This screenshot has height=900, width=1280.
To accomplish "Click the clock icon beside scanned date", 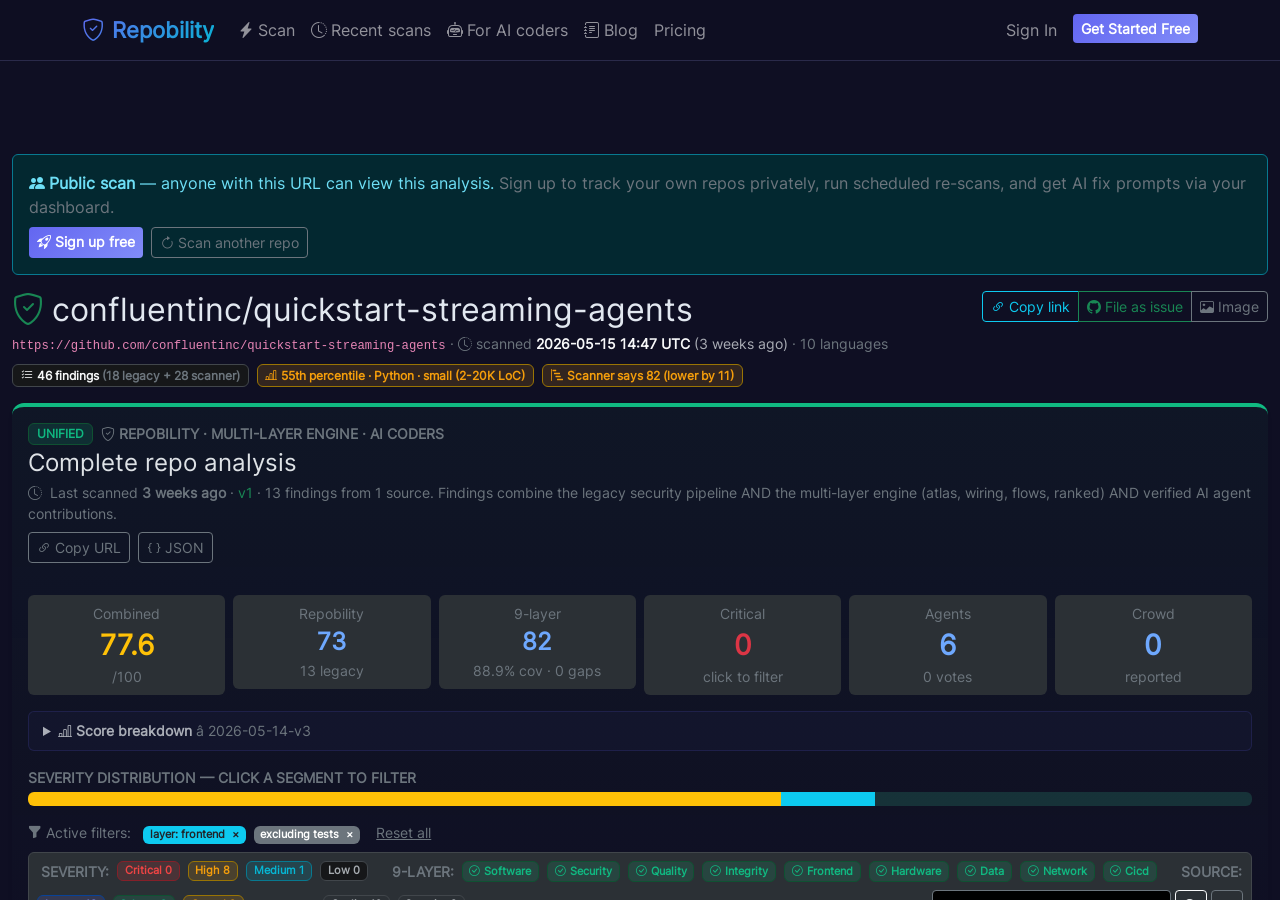I will tap(465, 344).
